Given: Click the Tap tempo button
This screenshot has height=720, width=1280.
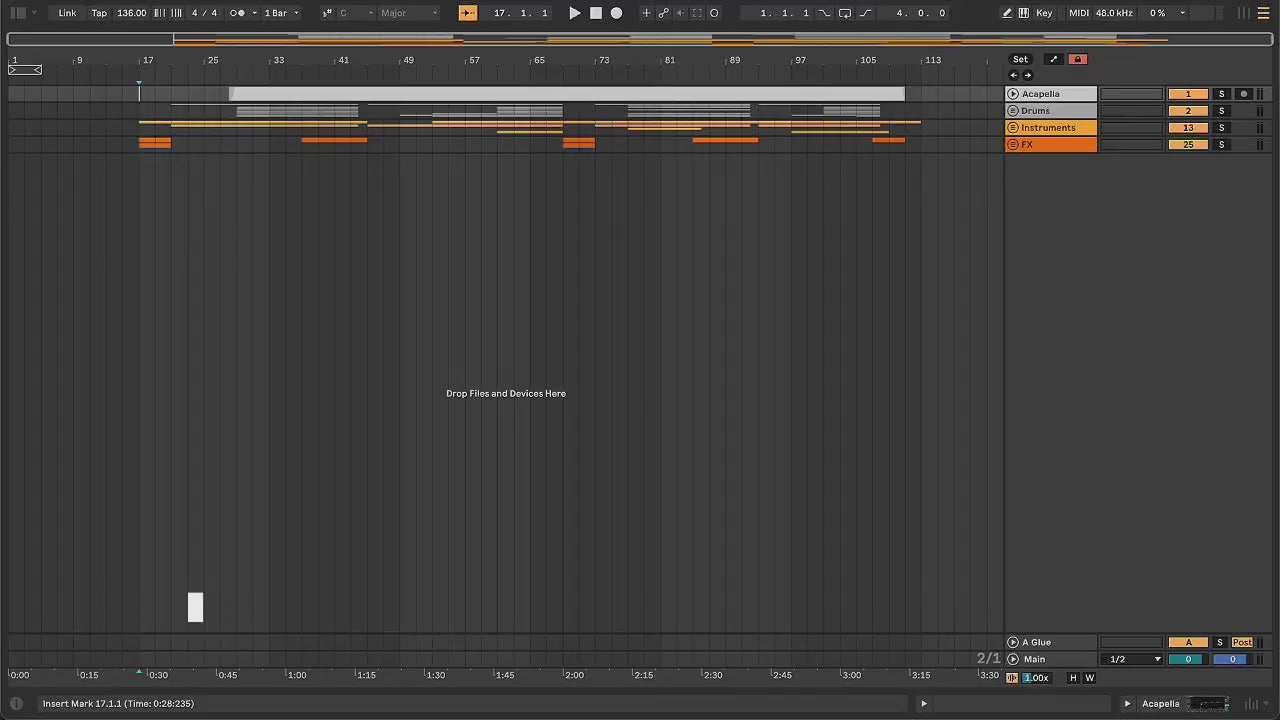Looking at the screenshot, I should coord(99,13).
